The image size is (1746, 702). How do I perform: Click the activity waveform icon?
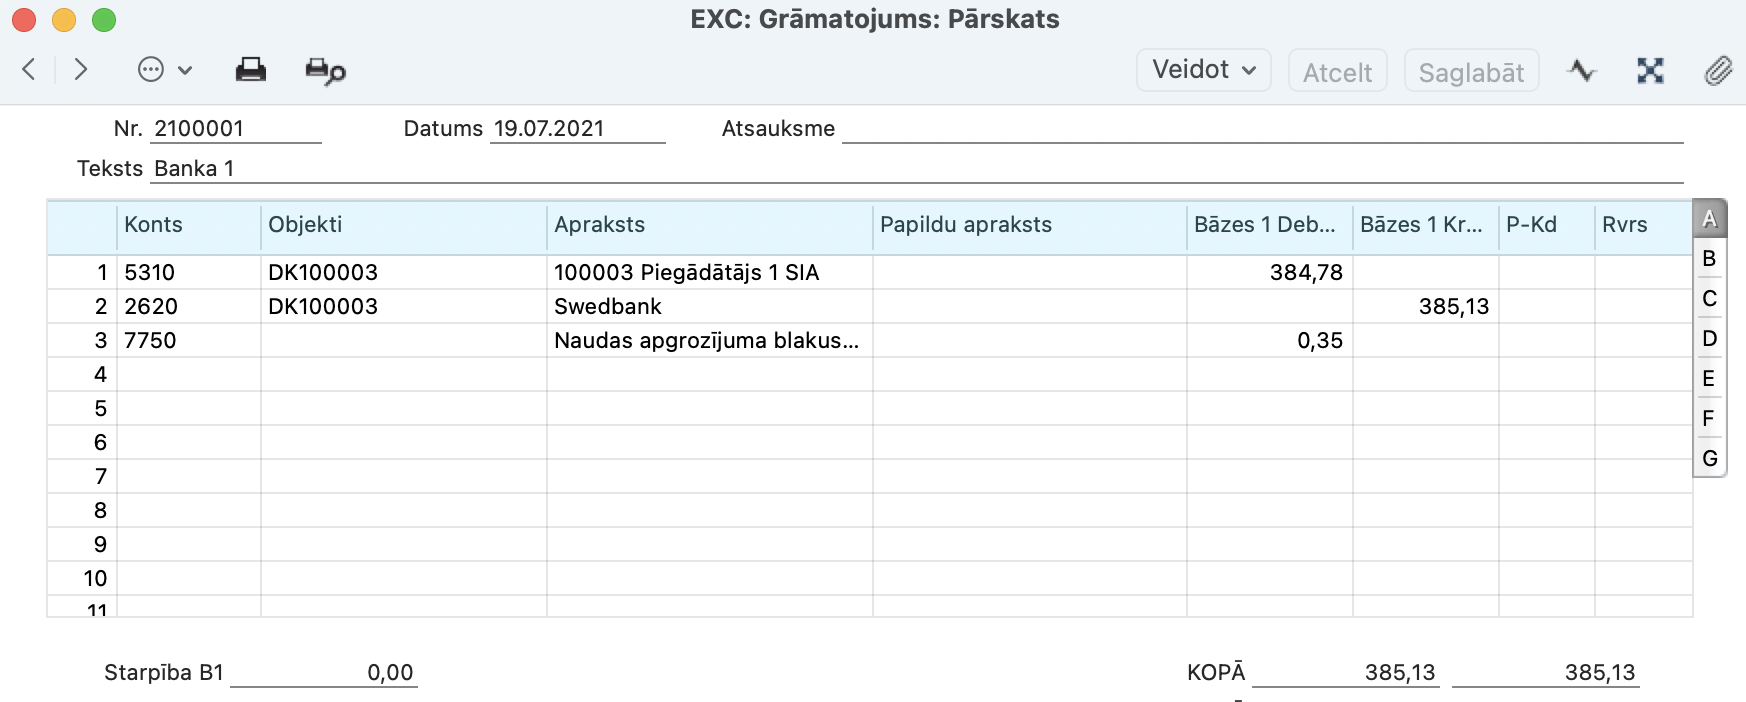click(1582, 70)
